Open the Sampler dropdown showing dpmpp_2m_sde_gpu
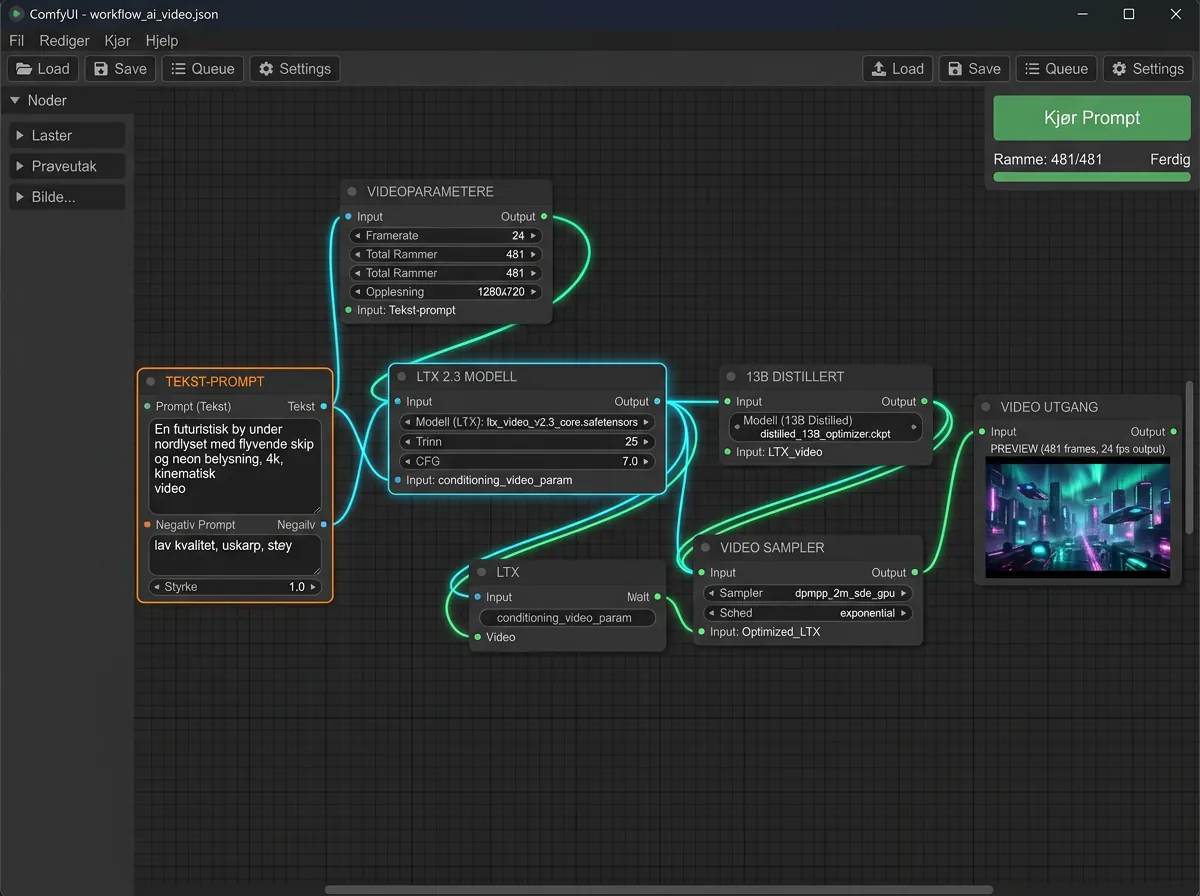Image resolution: width=1200 pixels, height=896 pixels. click(x=806, y=592)
